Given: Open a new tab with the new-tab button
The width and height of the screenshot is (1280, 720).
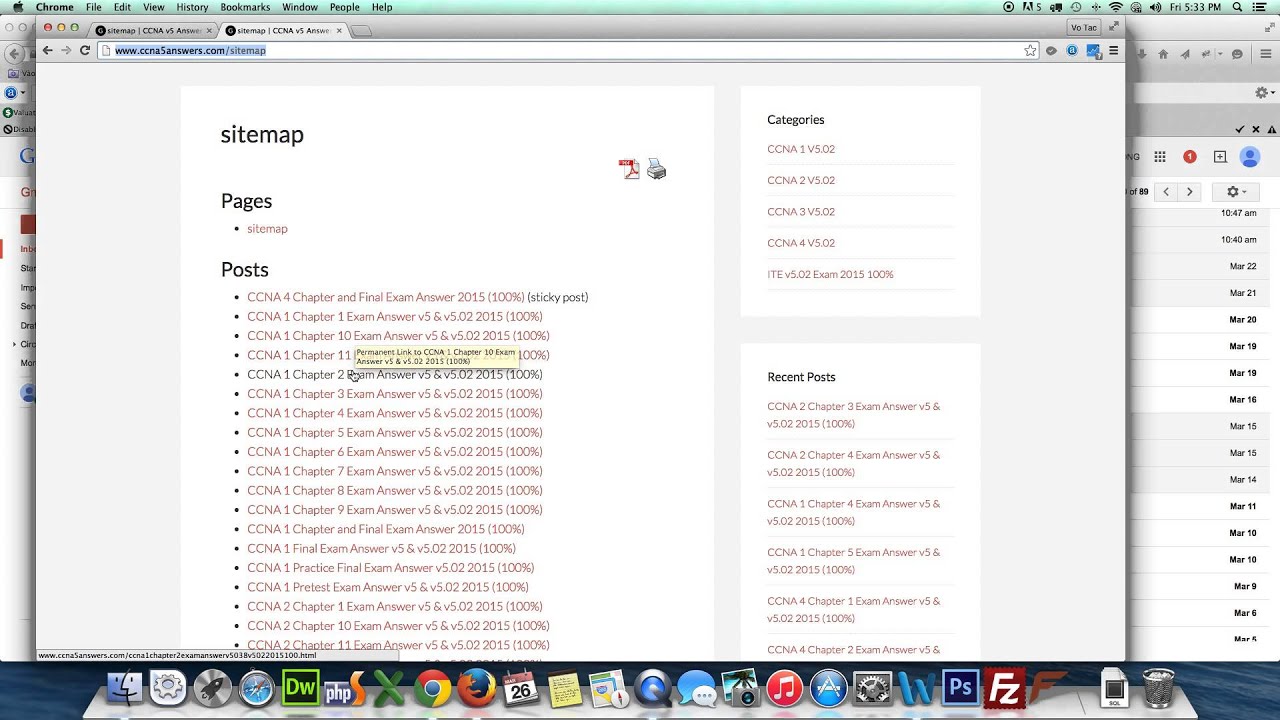Looking at the screenshot, I should point(361,31).
